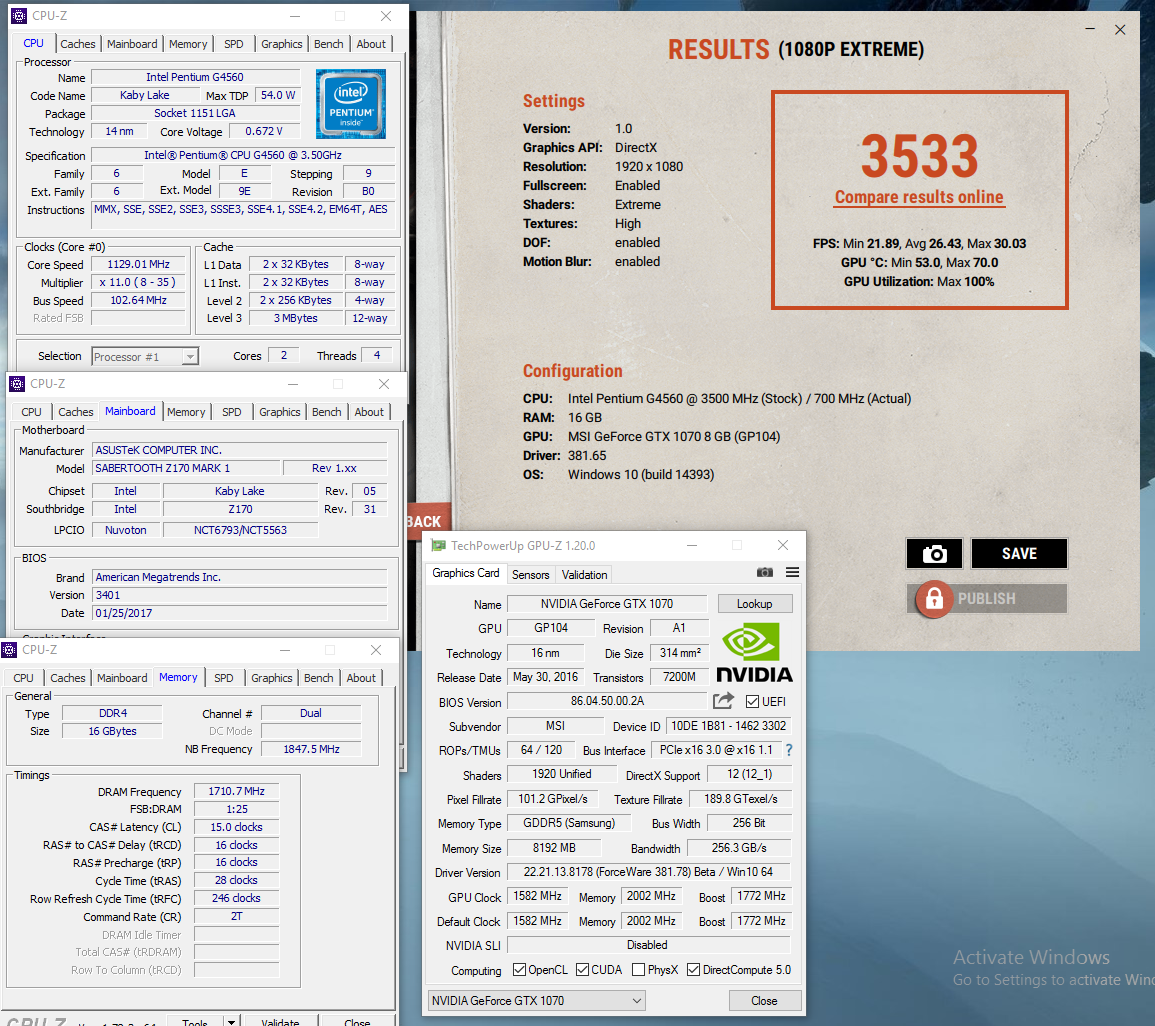Click the Close button in GPU-Z
1155x1026 pixels.
(764, 1000)
